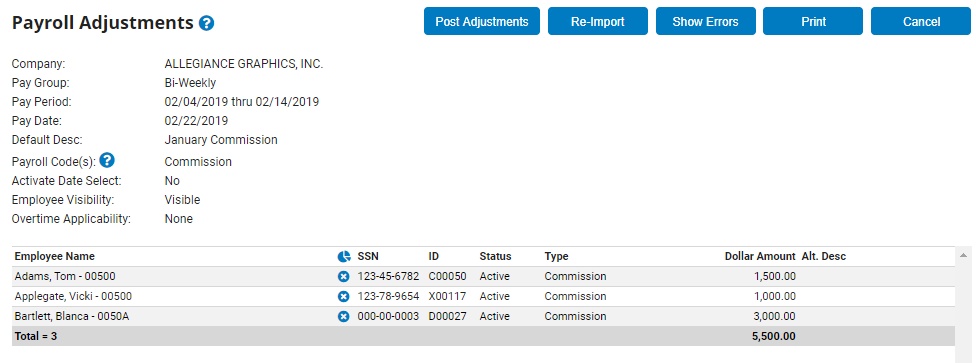Viewport: 976px width, 363px height.
Task: Show Errors for this import
Action: [x=705, y=21]
